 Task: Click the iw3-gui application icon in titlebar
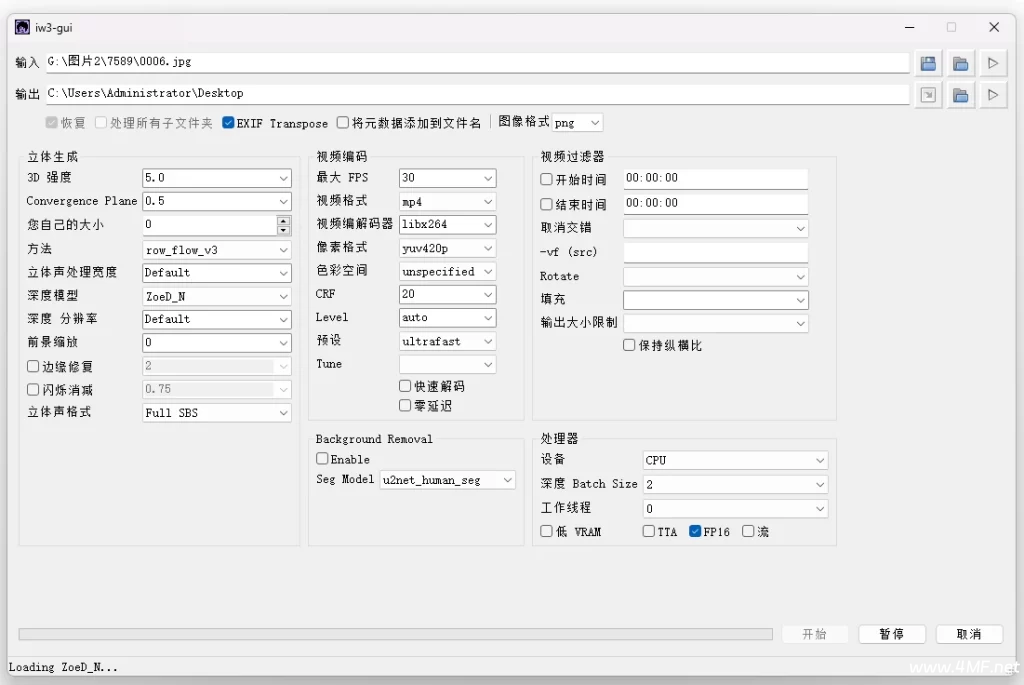click(21, 27)
